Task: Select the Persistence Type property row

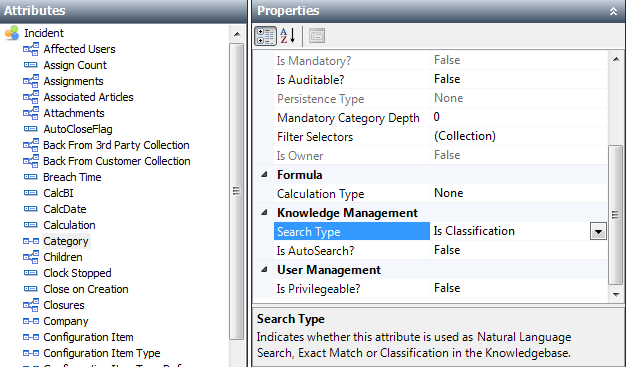Action: [x=440, y=99]
